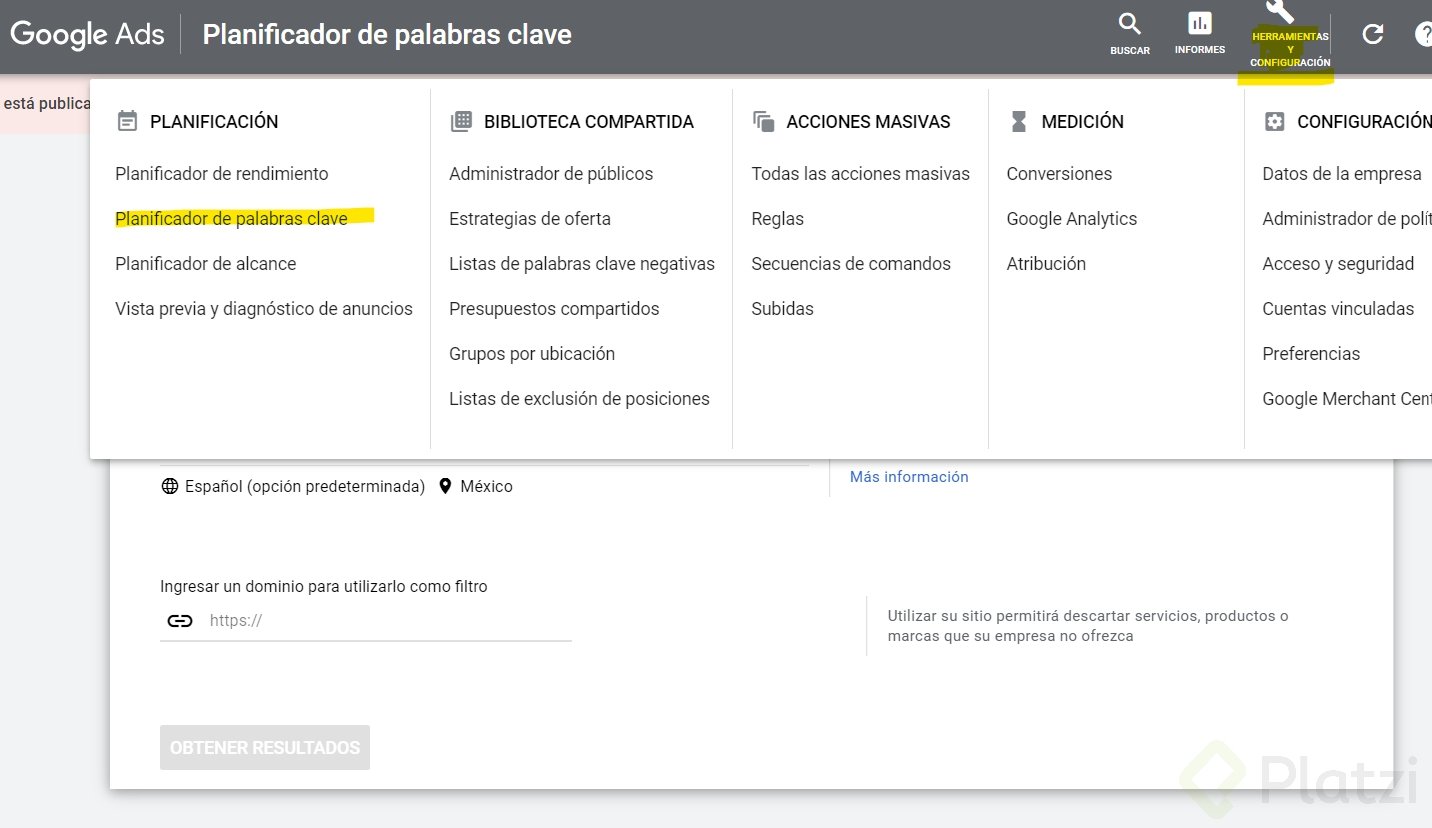Click the Obtener Resultados button
The image size is (1432, 828).
[x=265, y=748]
